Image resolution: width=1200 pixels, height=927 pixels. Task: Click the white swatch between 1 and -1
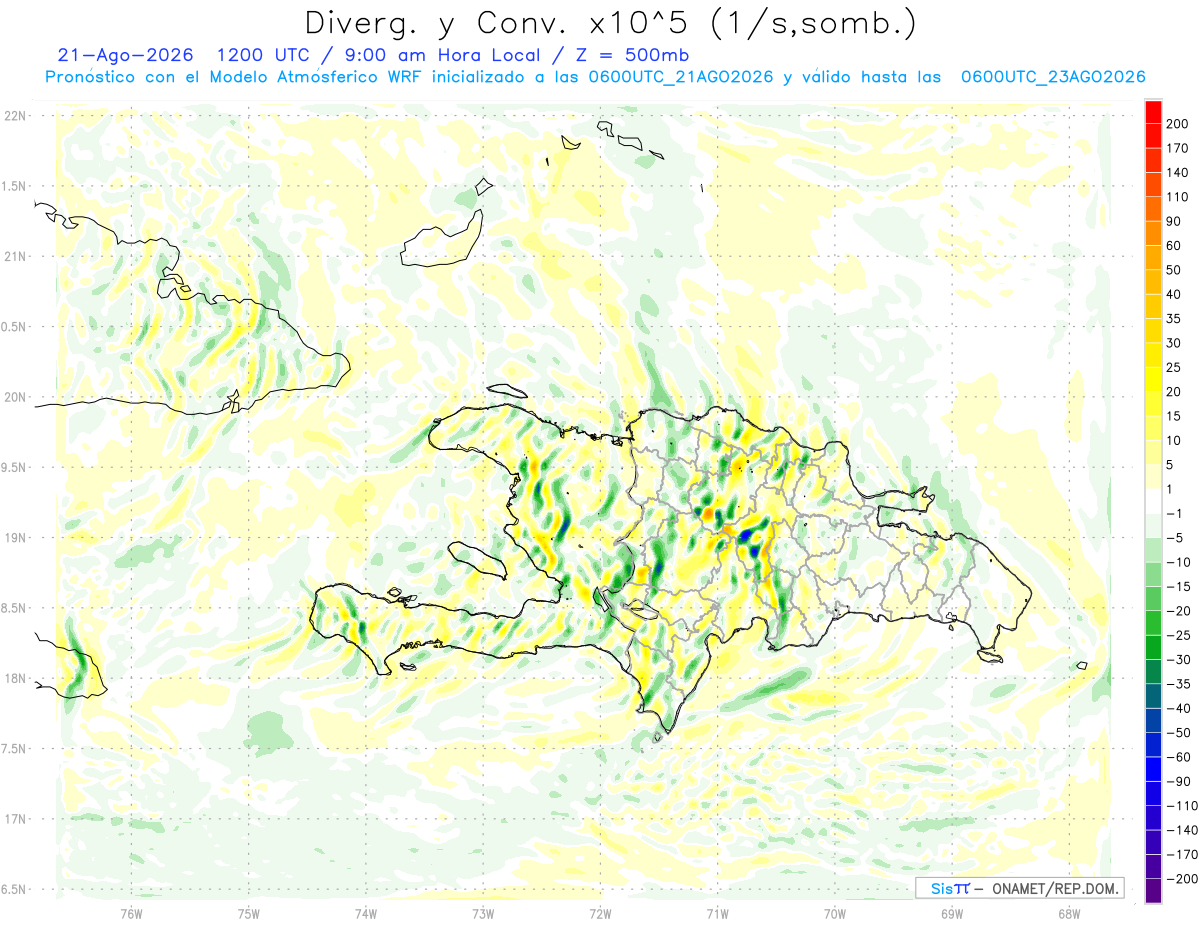(1153, 501)
